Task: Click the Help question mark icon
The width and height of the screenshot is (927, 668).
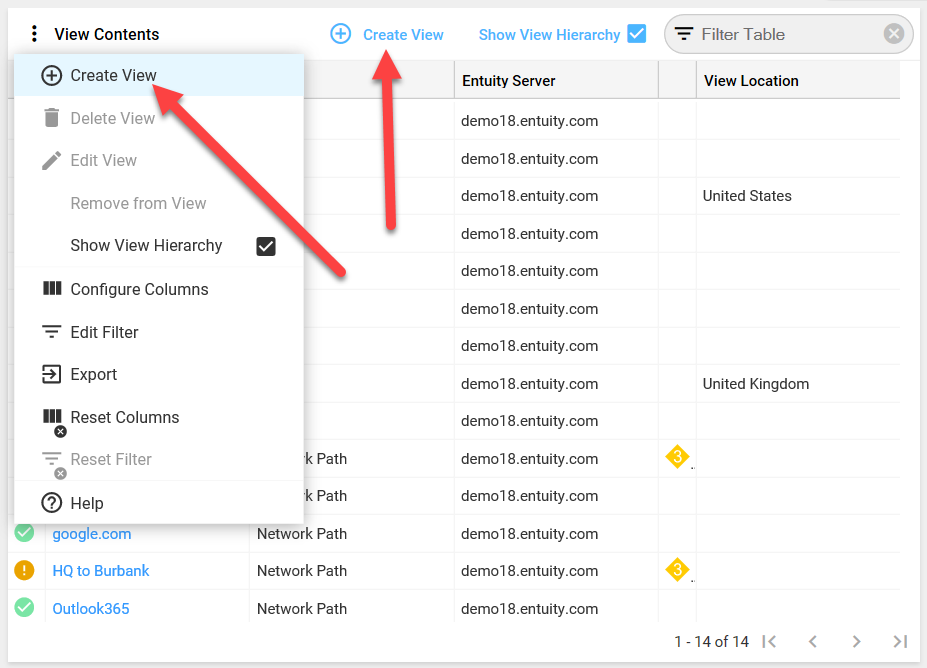Action: [x=49, y=503]
